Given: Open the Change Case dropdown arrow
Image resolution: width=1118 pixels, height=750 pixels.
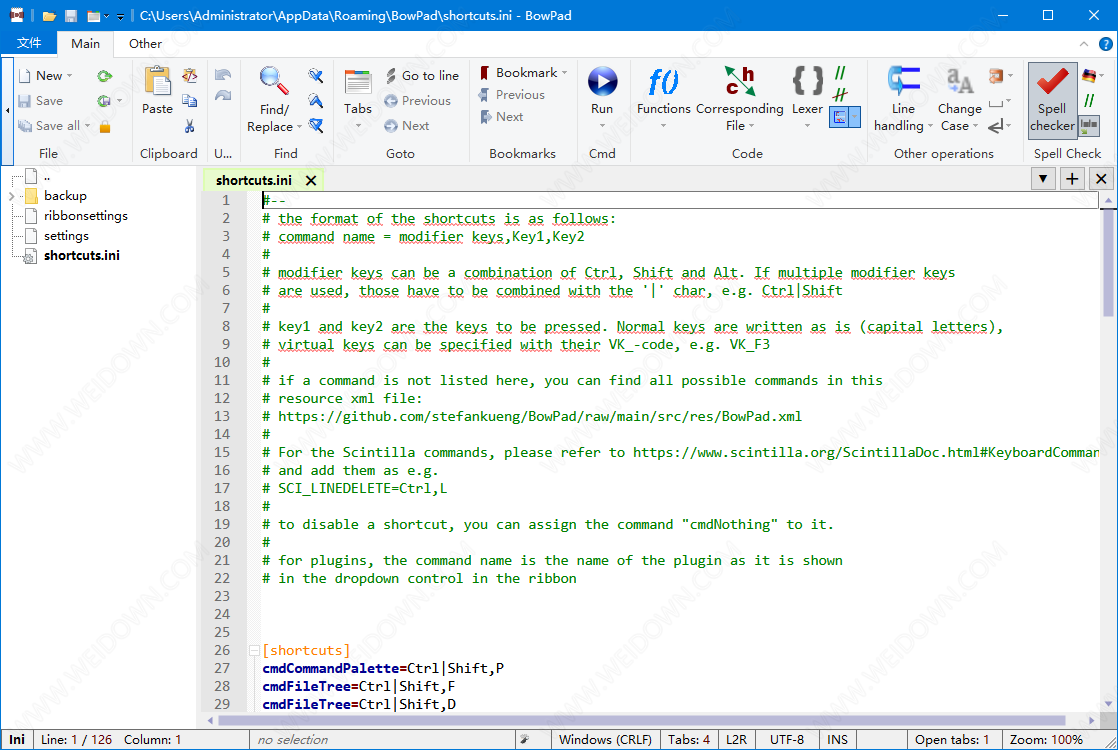Looking at the screenshot, I should click(975, 126).
